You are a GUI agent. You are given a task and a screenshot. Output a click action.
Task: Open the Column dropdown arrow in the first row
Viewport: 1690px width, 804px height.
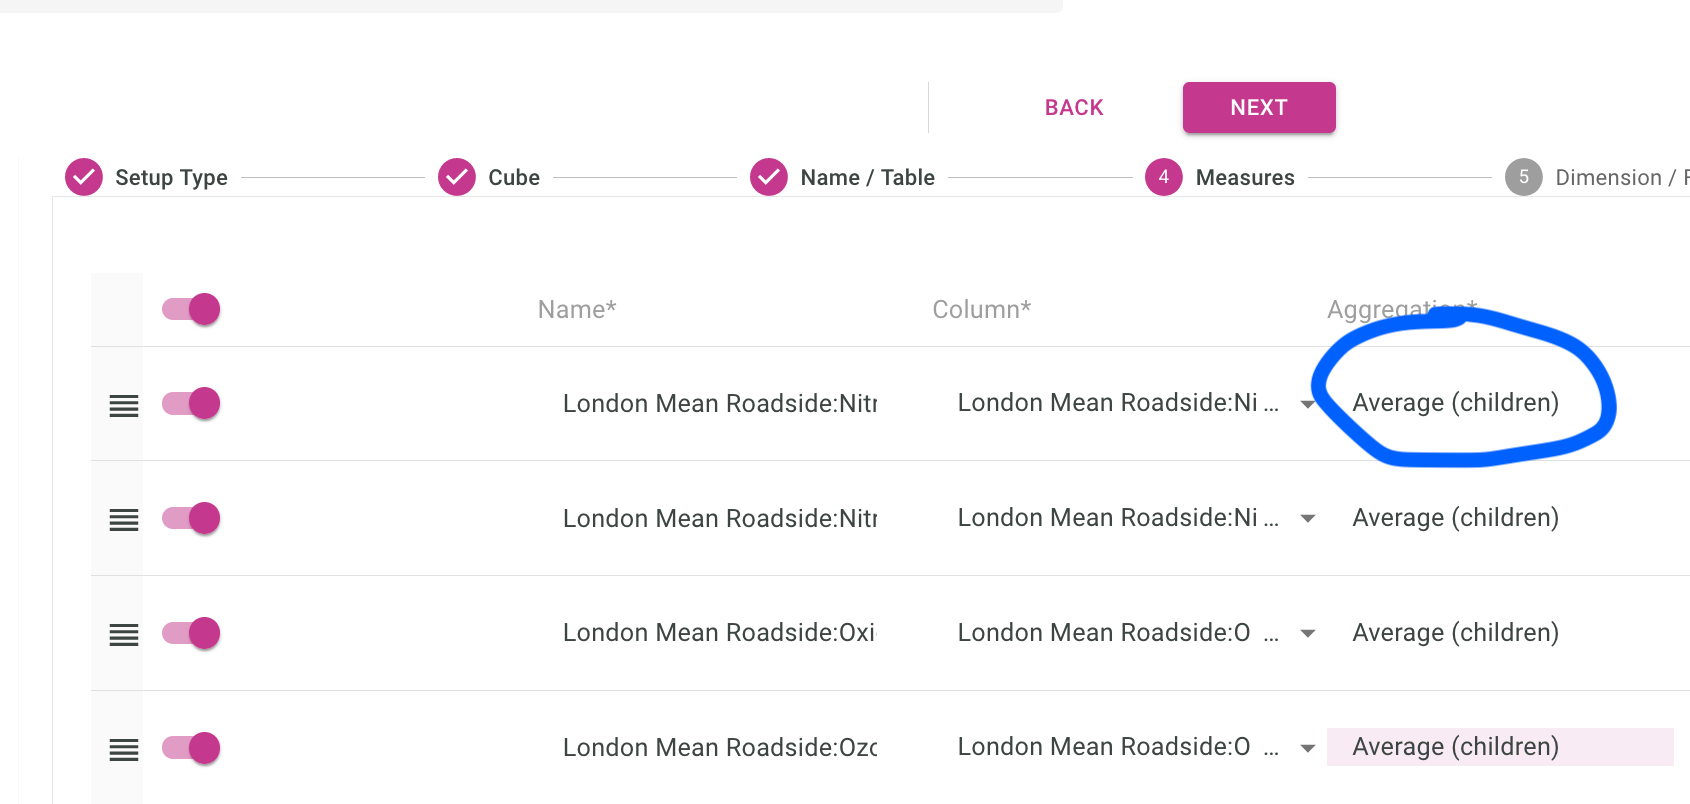tap(1307, 404)
